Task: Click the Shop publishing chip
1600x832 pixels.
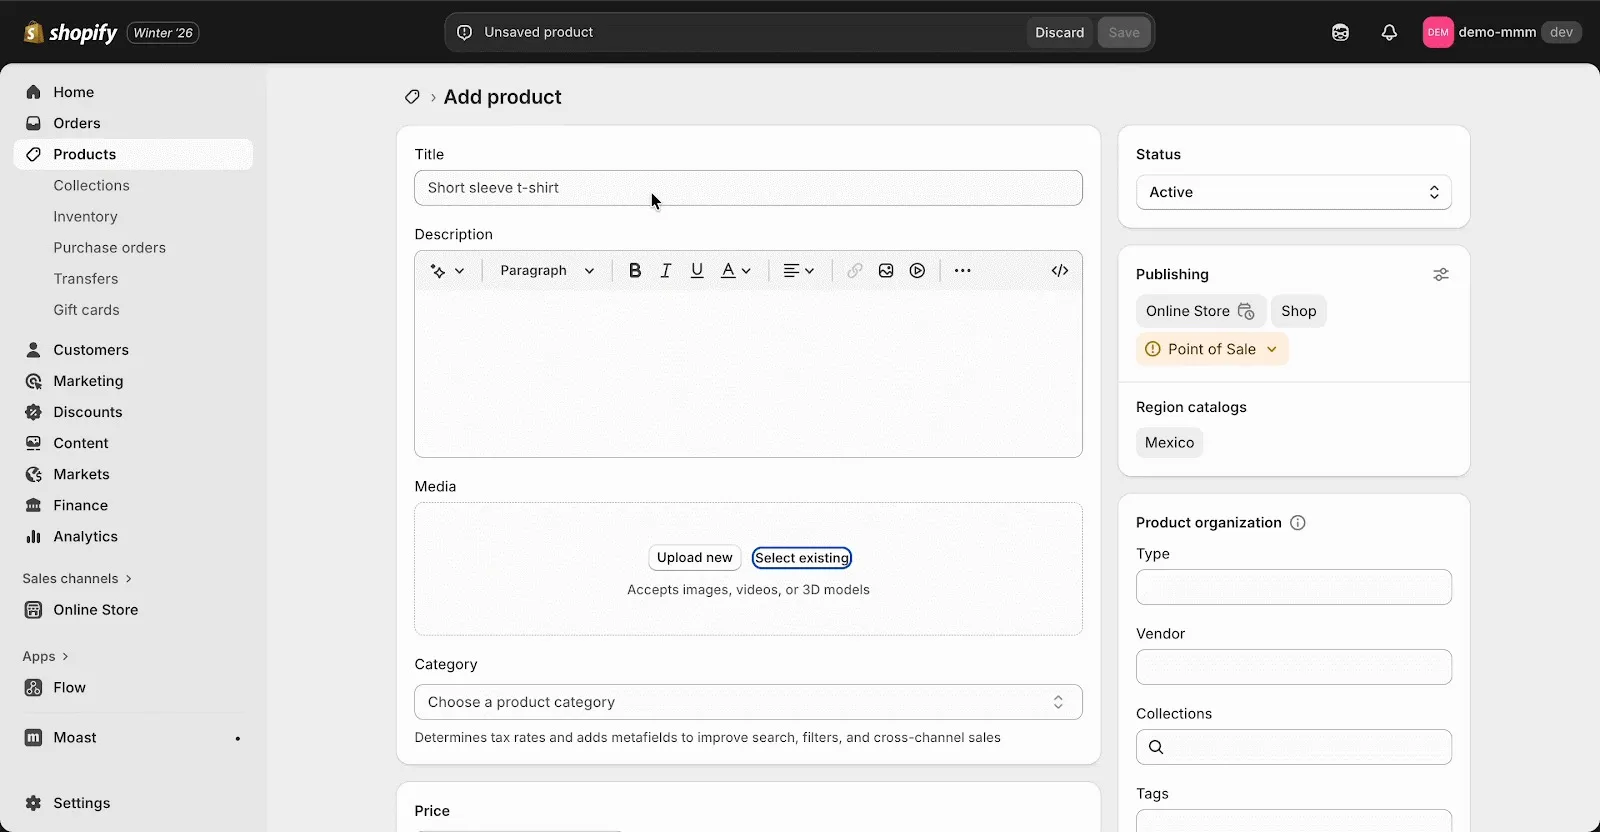Action: [x=1299, y=311]
